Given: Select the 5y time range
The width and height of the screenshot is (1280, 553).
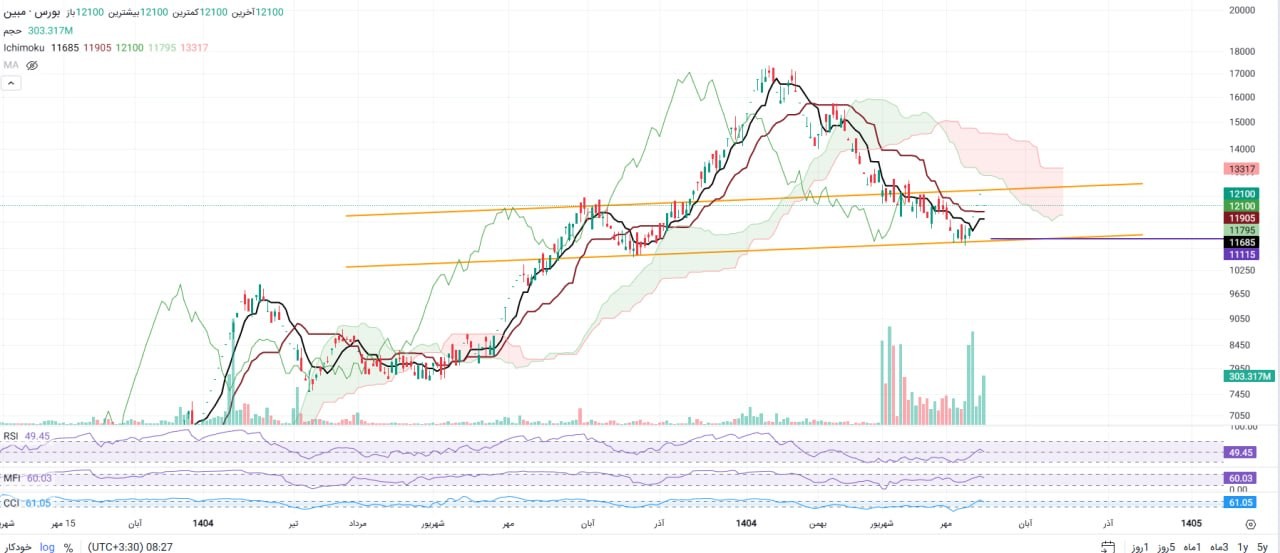Looking at the screenshot, I should click(1262, 547).
